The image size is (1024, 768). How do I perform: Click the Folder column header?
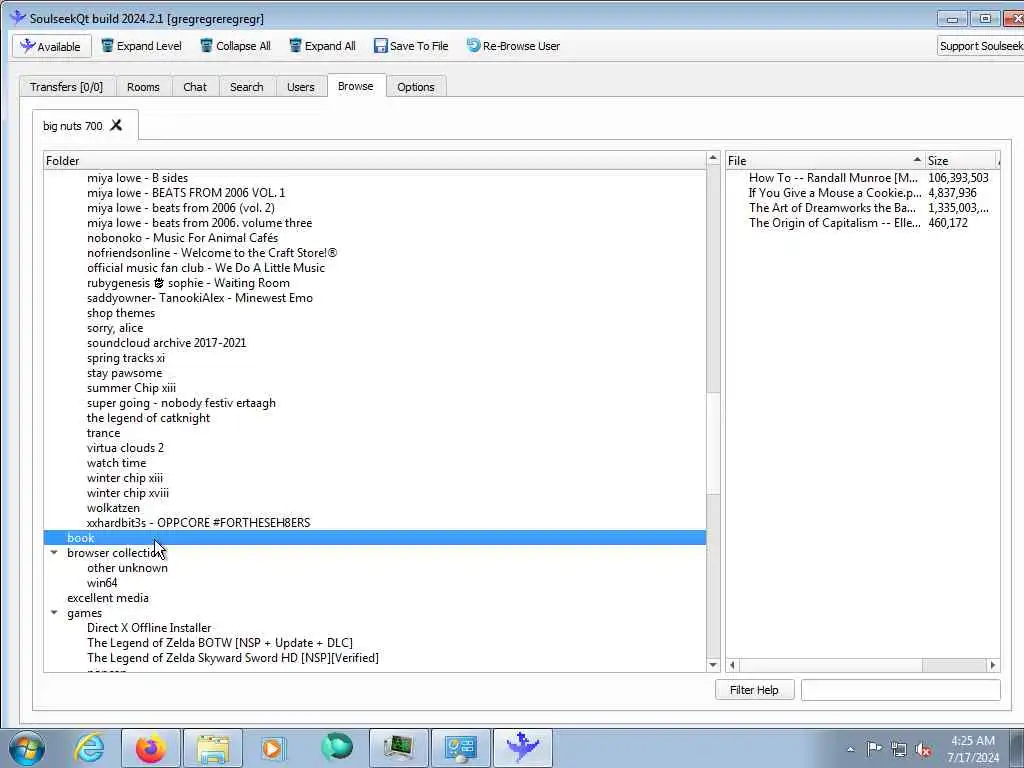375,161
